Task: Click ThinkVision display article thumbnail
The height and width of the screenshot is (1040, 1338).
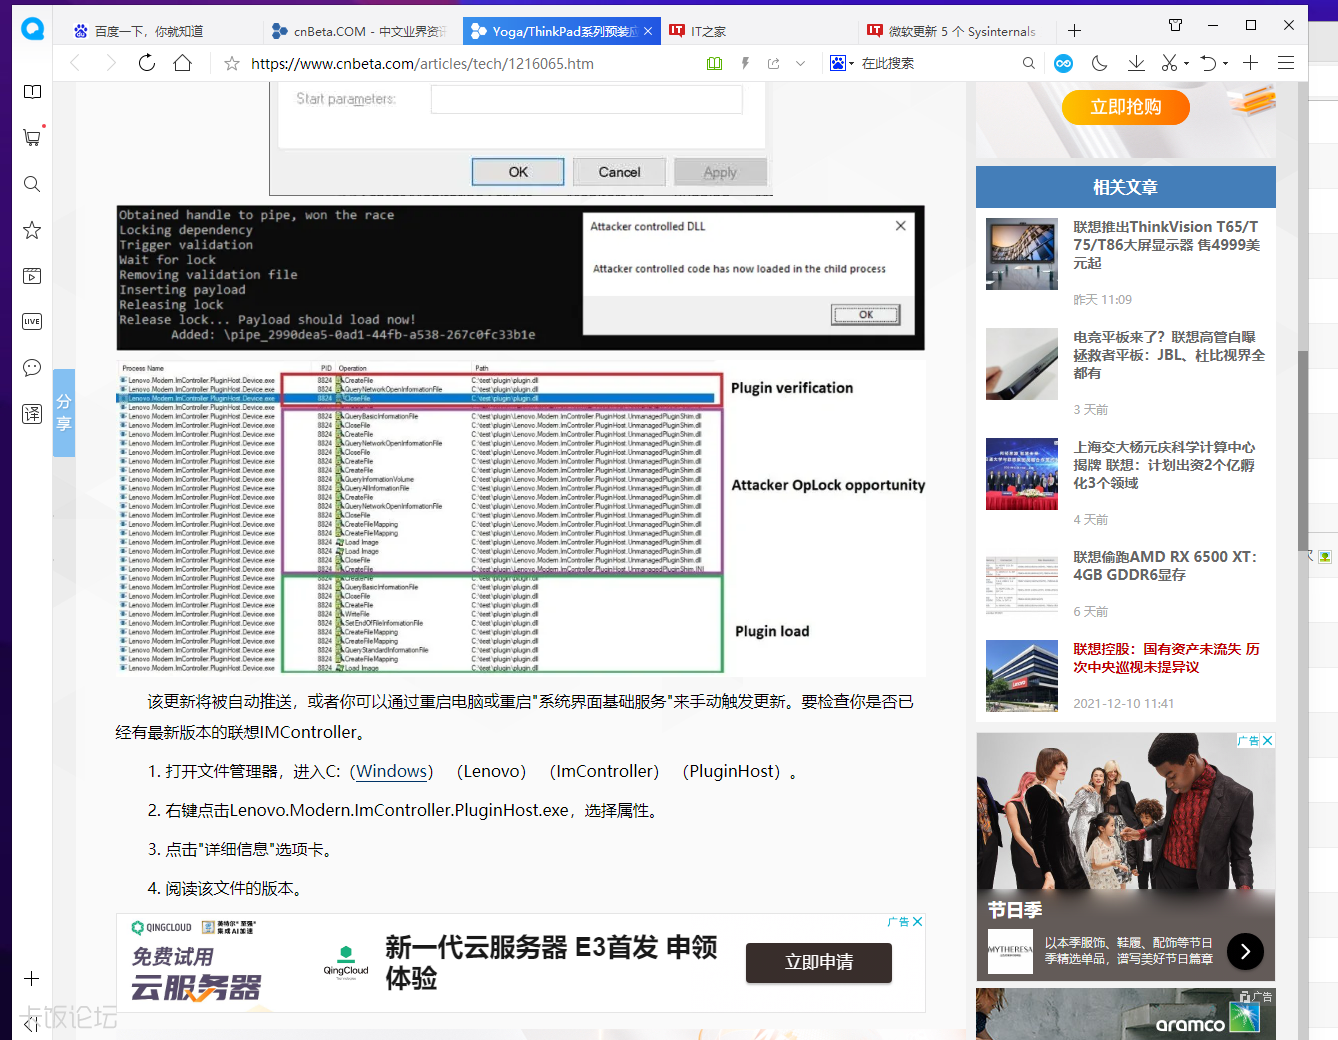Action: (x=1021, y=254)
